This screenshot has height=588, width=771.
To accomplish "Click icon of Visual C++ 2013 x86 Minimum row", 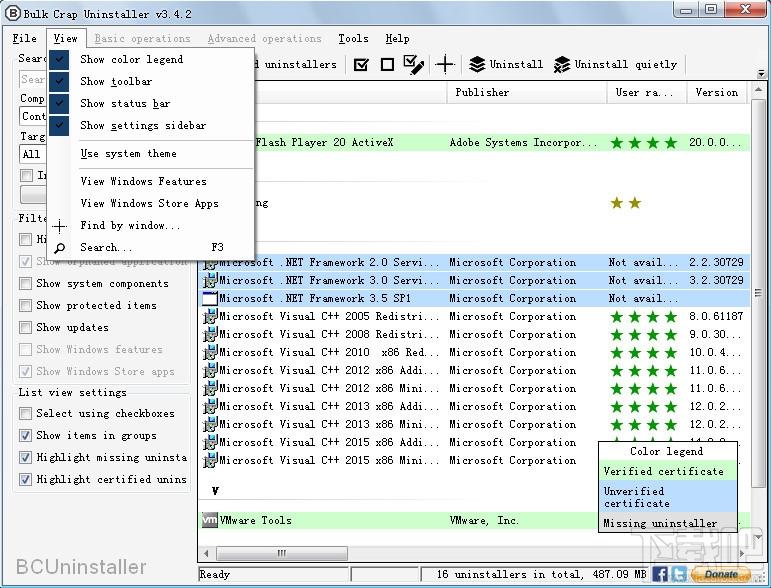I will 210,424.
